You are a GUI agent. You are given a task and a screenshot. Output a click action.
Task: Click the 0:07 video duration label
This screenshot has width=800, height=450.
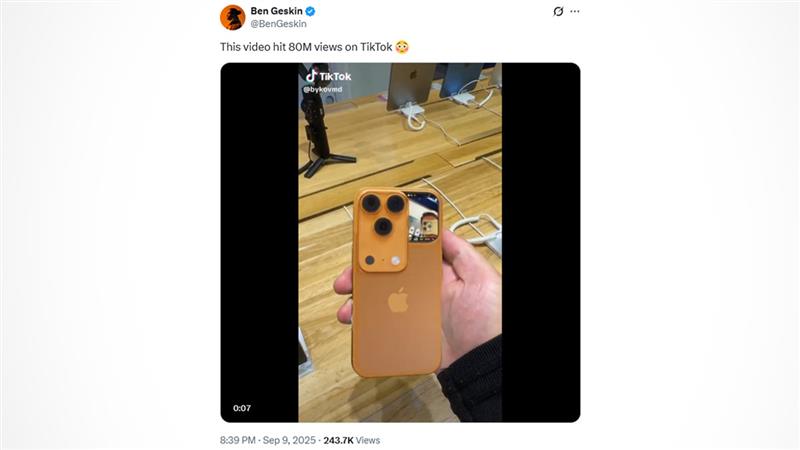point(242,408)
